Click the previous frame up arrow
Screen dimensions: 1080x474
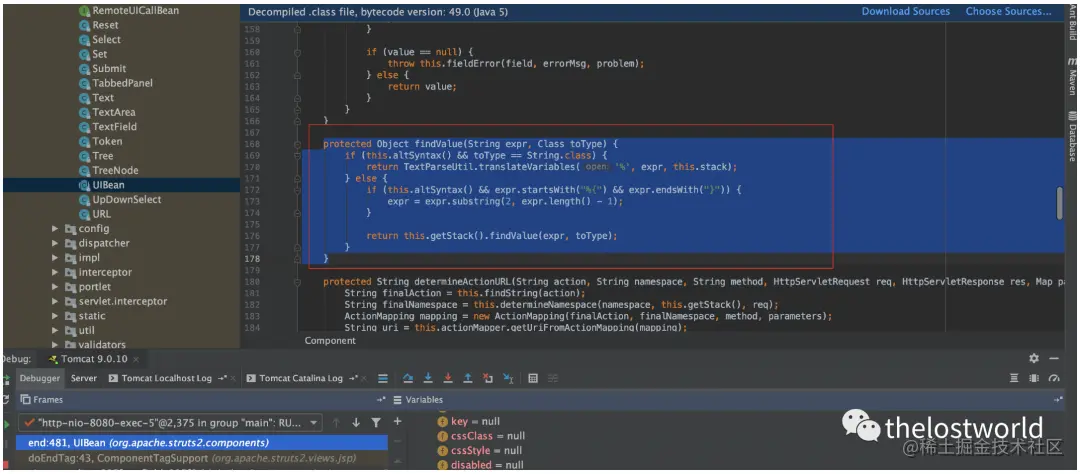point(336,422)
